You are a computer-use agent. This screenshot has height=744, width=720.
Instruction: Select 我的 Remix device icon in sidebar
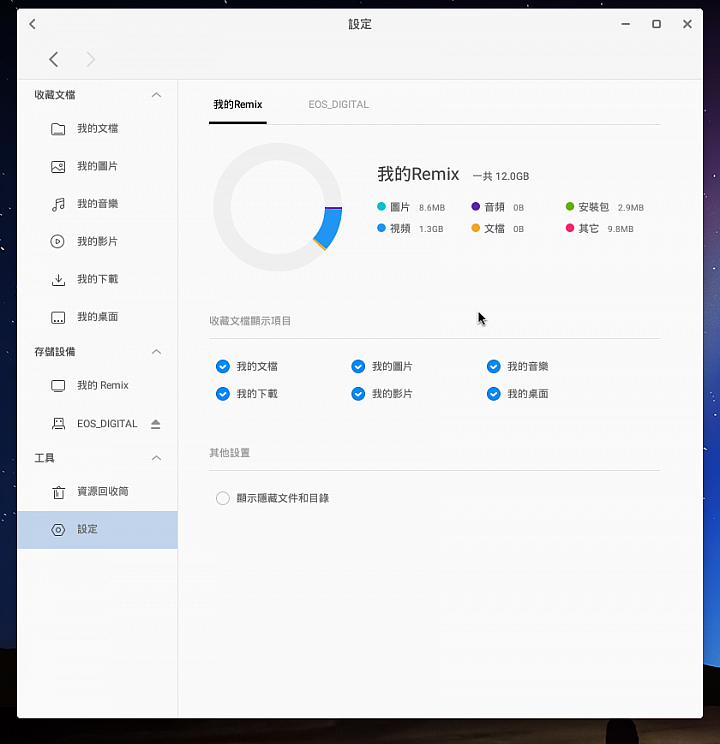pos(58,385)
